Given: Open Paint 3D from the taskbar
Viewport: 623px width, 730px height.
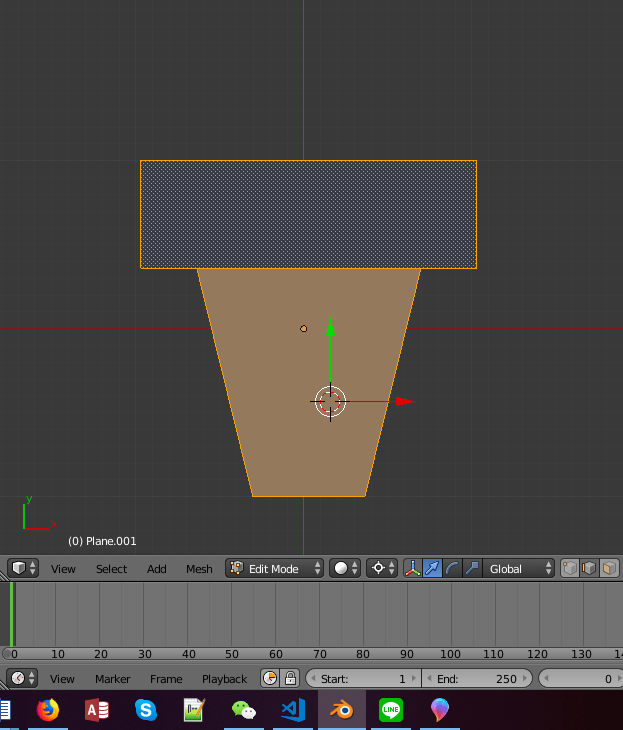Looking at the screenshot, I should pyautogui.click(x=440, y=710).
